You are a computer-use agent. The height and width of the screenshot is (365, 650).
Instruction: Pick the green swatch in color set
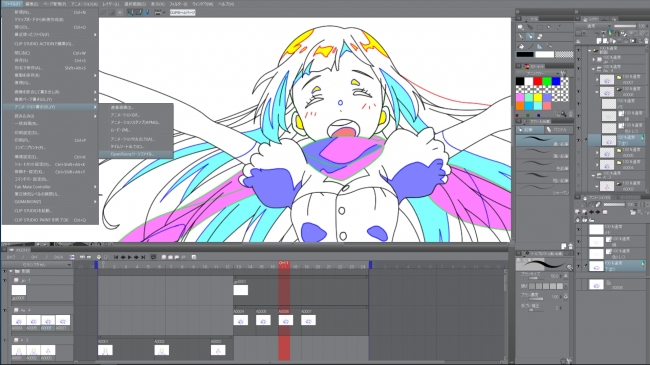(547, 81)
